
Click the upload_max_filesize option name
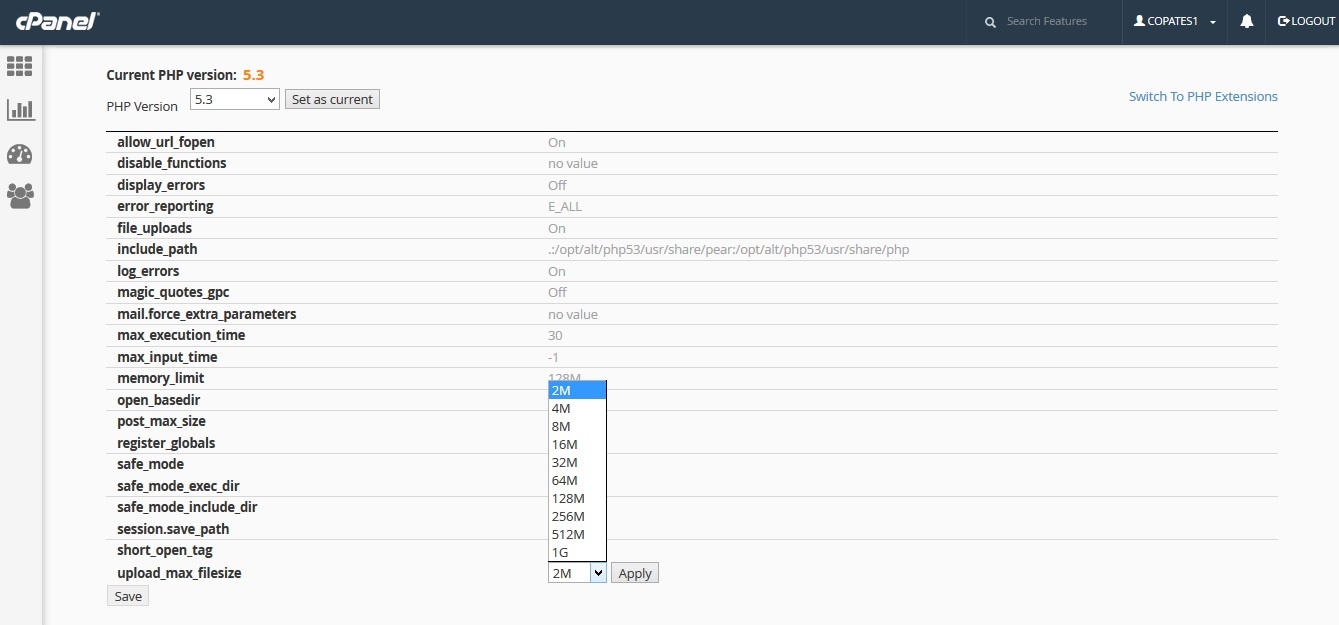pos(179,573)
